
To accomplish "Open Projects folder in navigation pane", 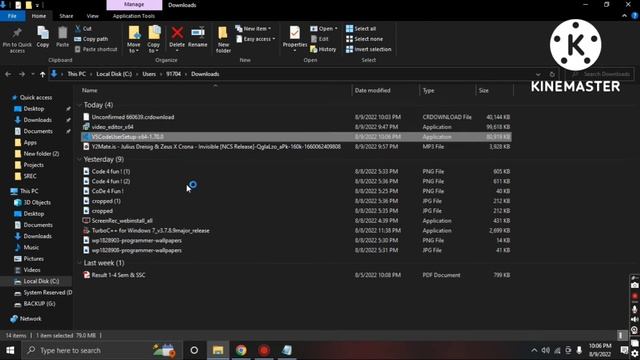I will click(x=33, y=165).
